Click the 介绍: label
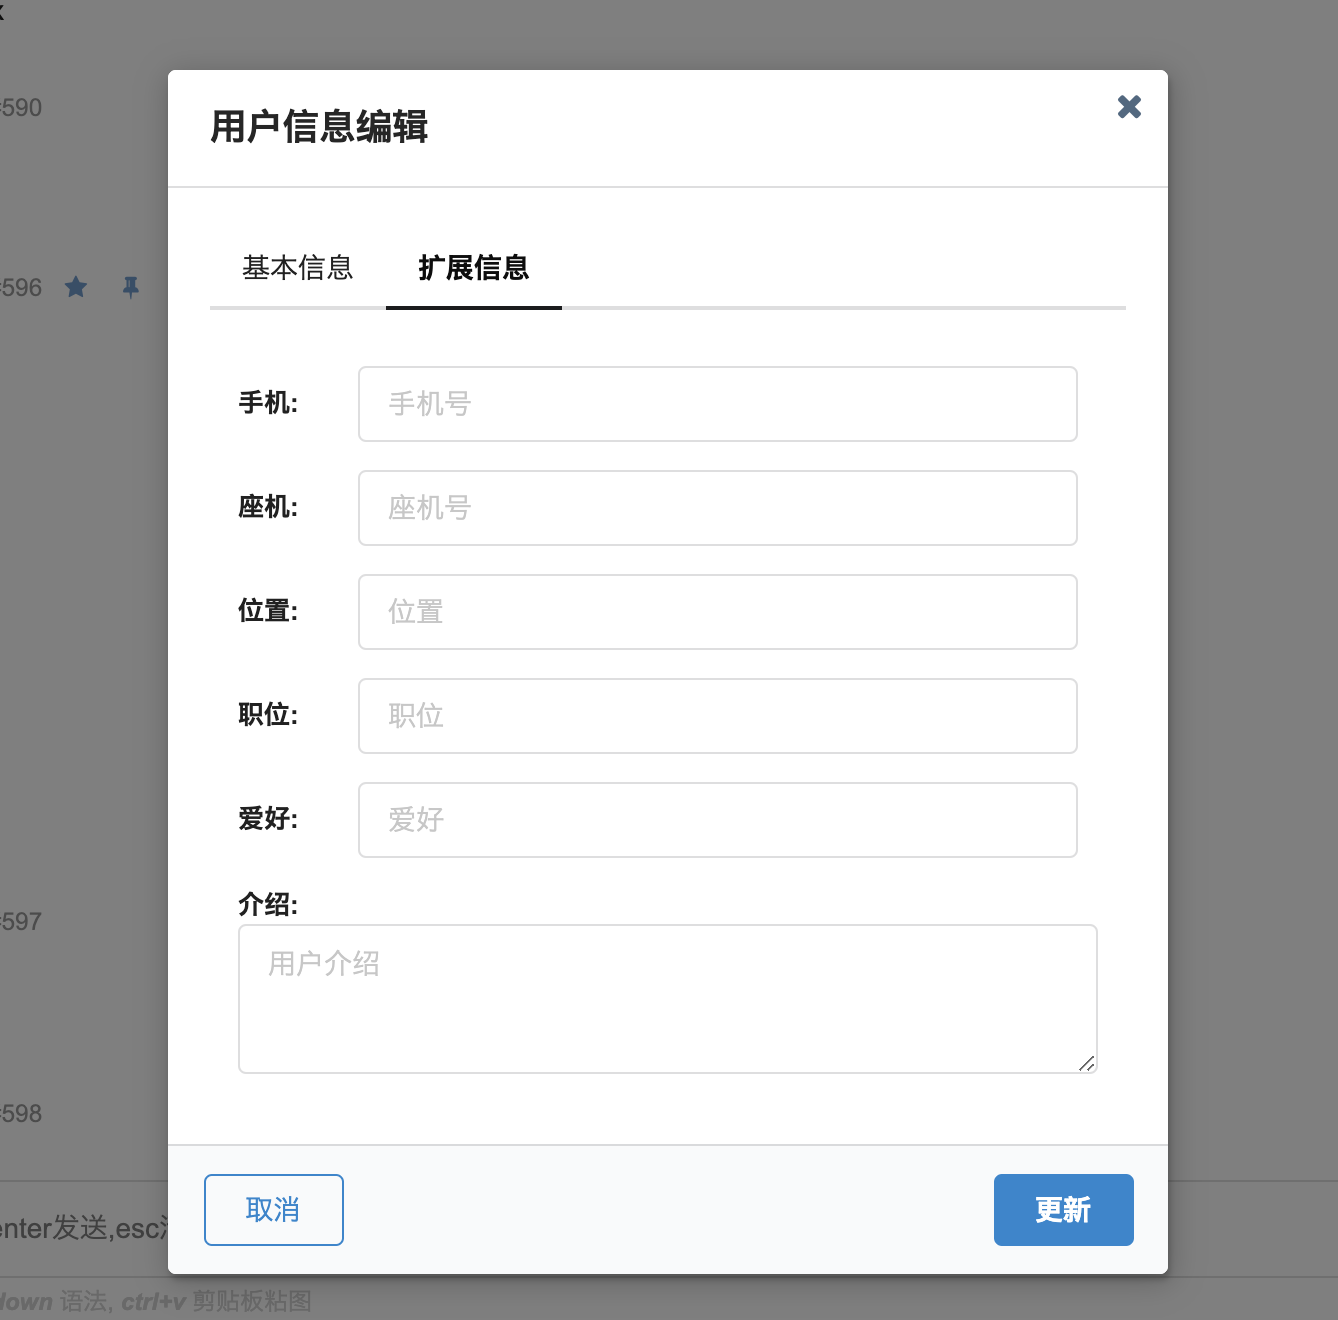Viewport: 1338px width, 1320px height. tap(268, 905)
